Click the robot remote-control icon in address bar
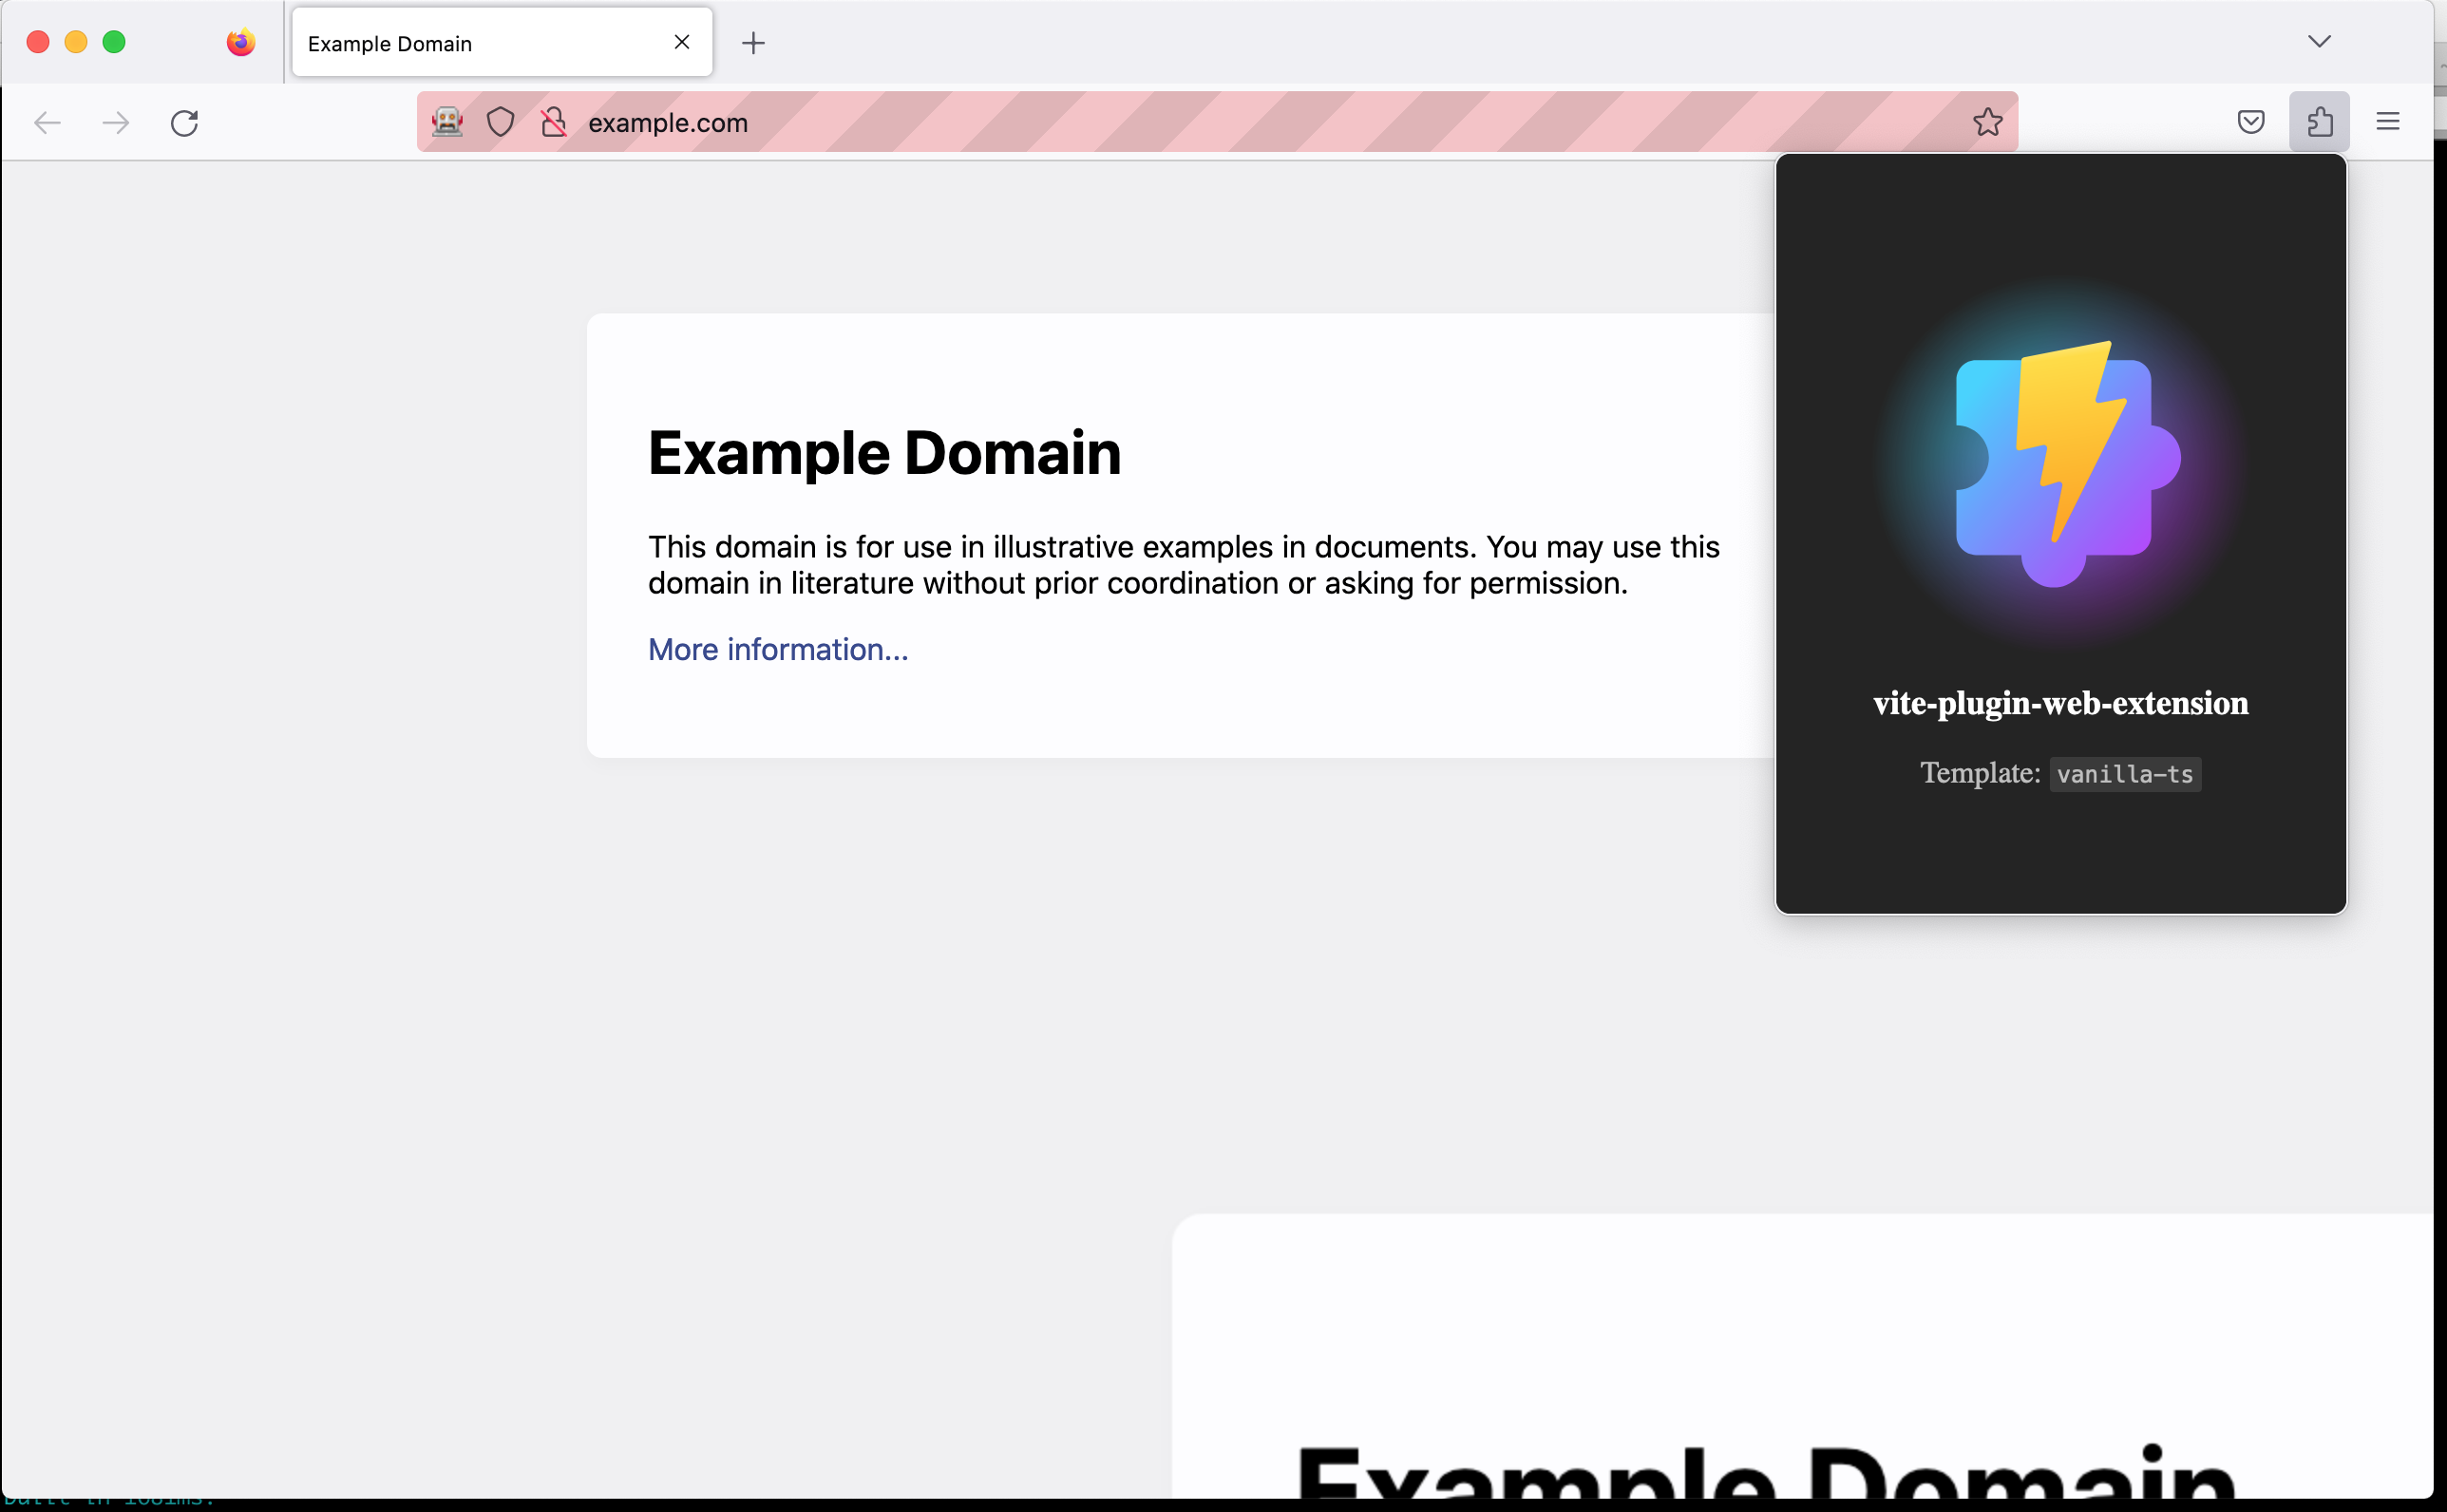This screenshot has width=2447, height=1512. [x=447, y=122]
